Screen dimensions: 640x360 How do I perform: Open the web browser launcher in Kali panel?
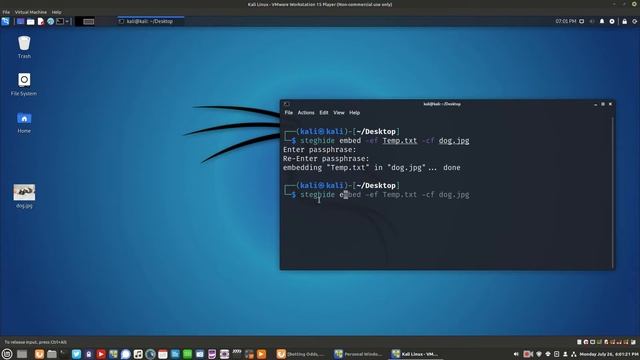[50, 21]
